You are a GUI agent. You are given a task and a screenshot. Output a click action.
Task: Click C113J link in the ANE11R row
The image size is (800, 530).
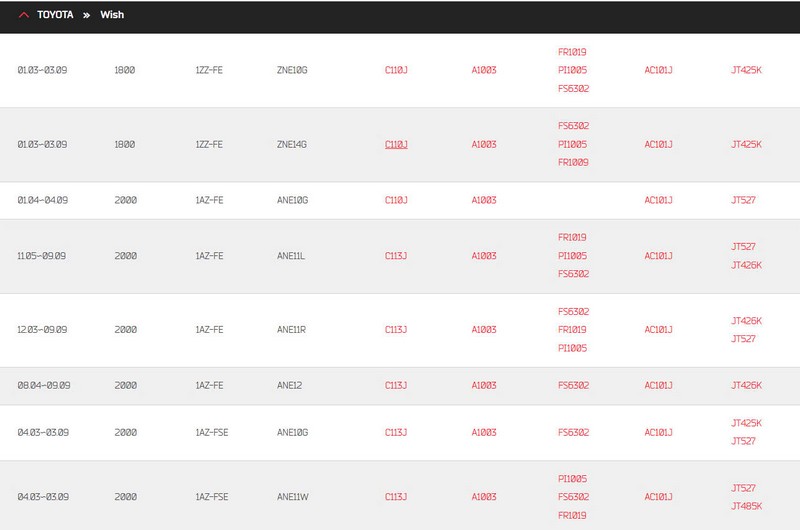[396, 330]
